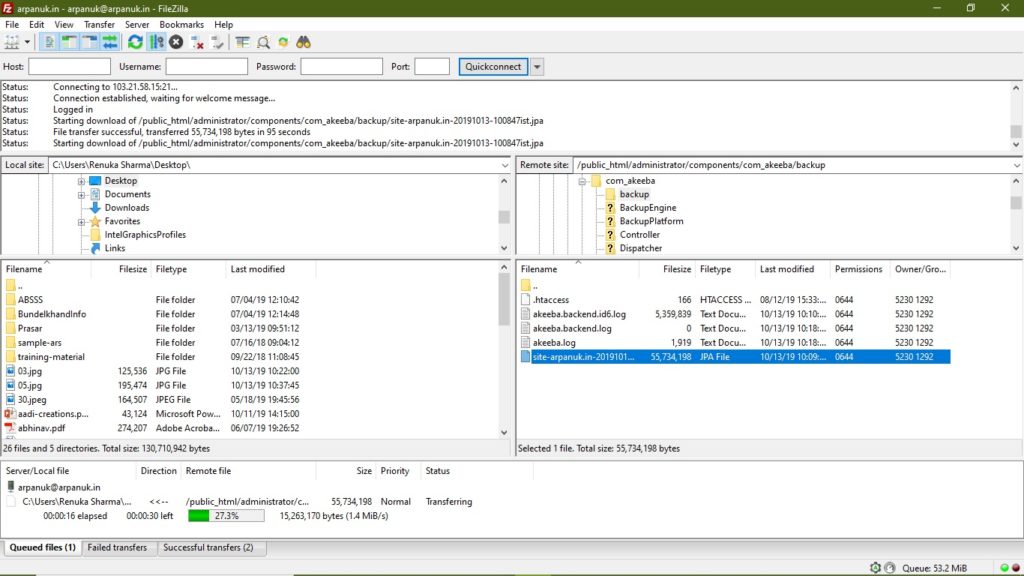Select BackupEngine in the remote tree
The height and width of the screenshot is (576, 1024).
tap(648, 208)
